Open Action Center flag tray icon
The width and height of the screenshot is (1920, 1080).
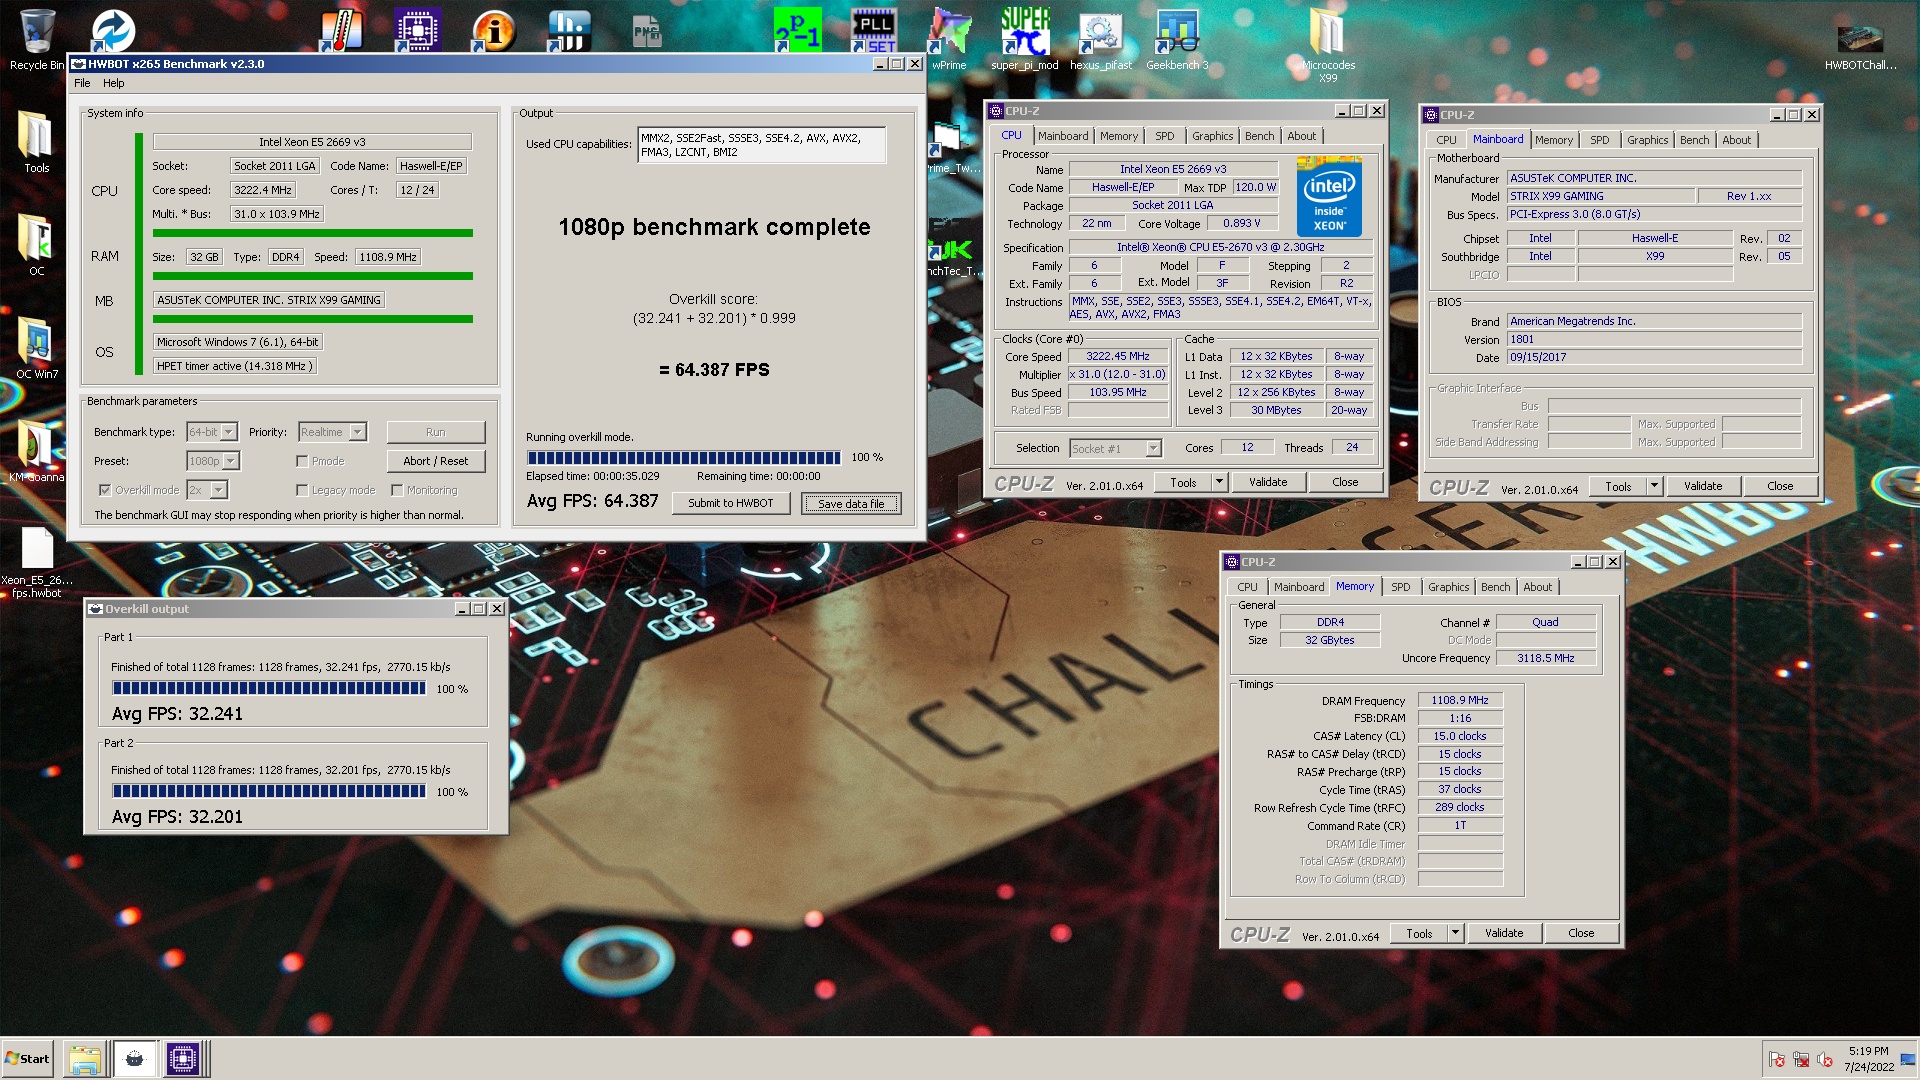pyautogui.click(x=1777, y=1060)
